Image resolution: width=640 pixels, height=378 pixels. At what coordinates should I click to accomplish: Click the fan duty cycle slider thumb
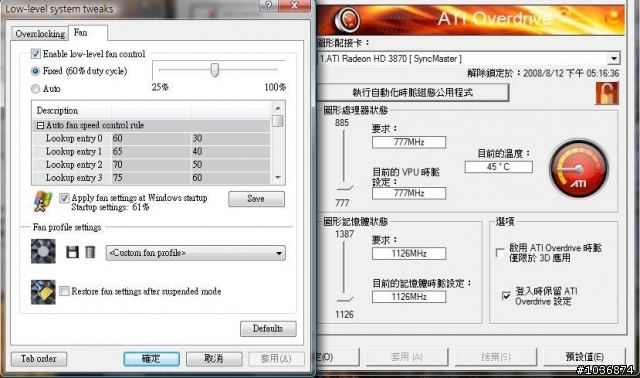tap(215, 70)
